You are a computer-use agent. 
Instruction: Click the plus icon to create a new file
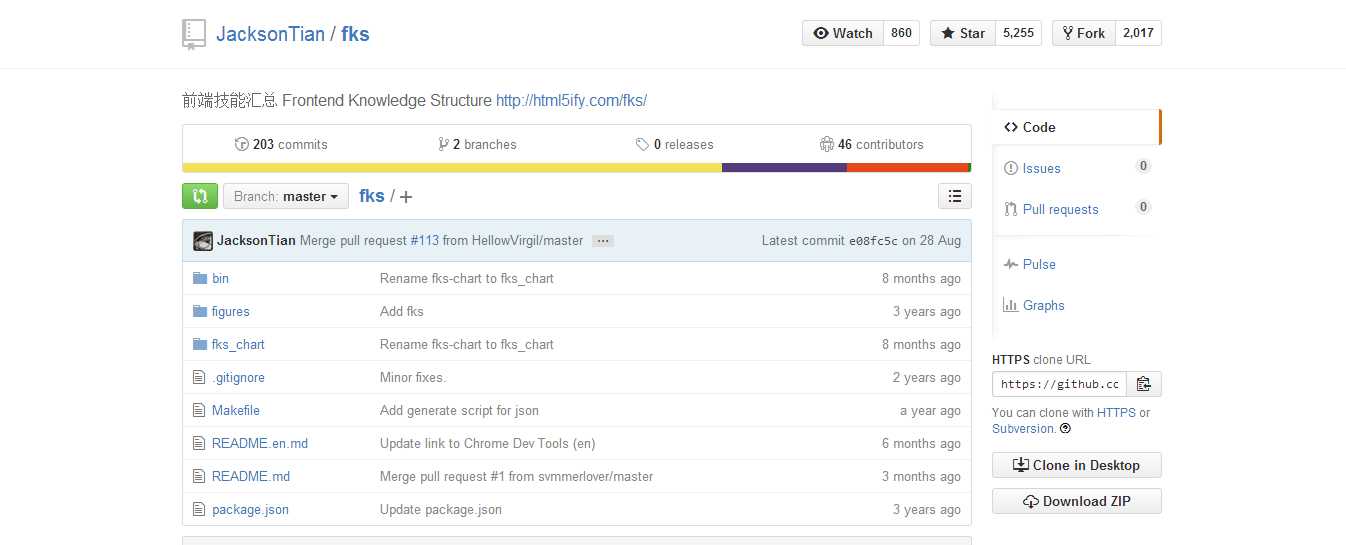pos(406,197)
